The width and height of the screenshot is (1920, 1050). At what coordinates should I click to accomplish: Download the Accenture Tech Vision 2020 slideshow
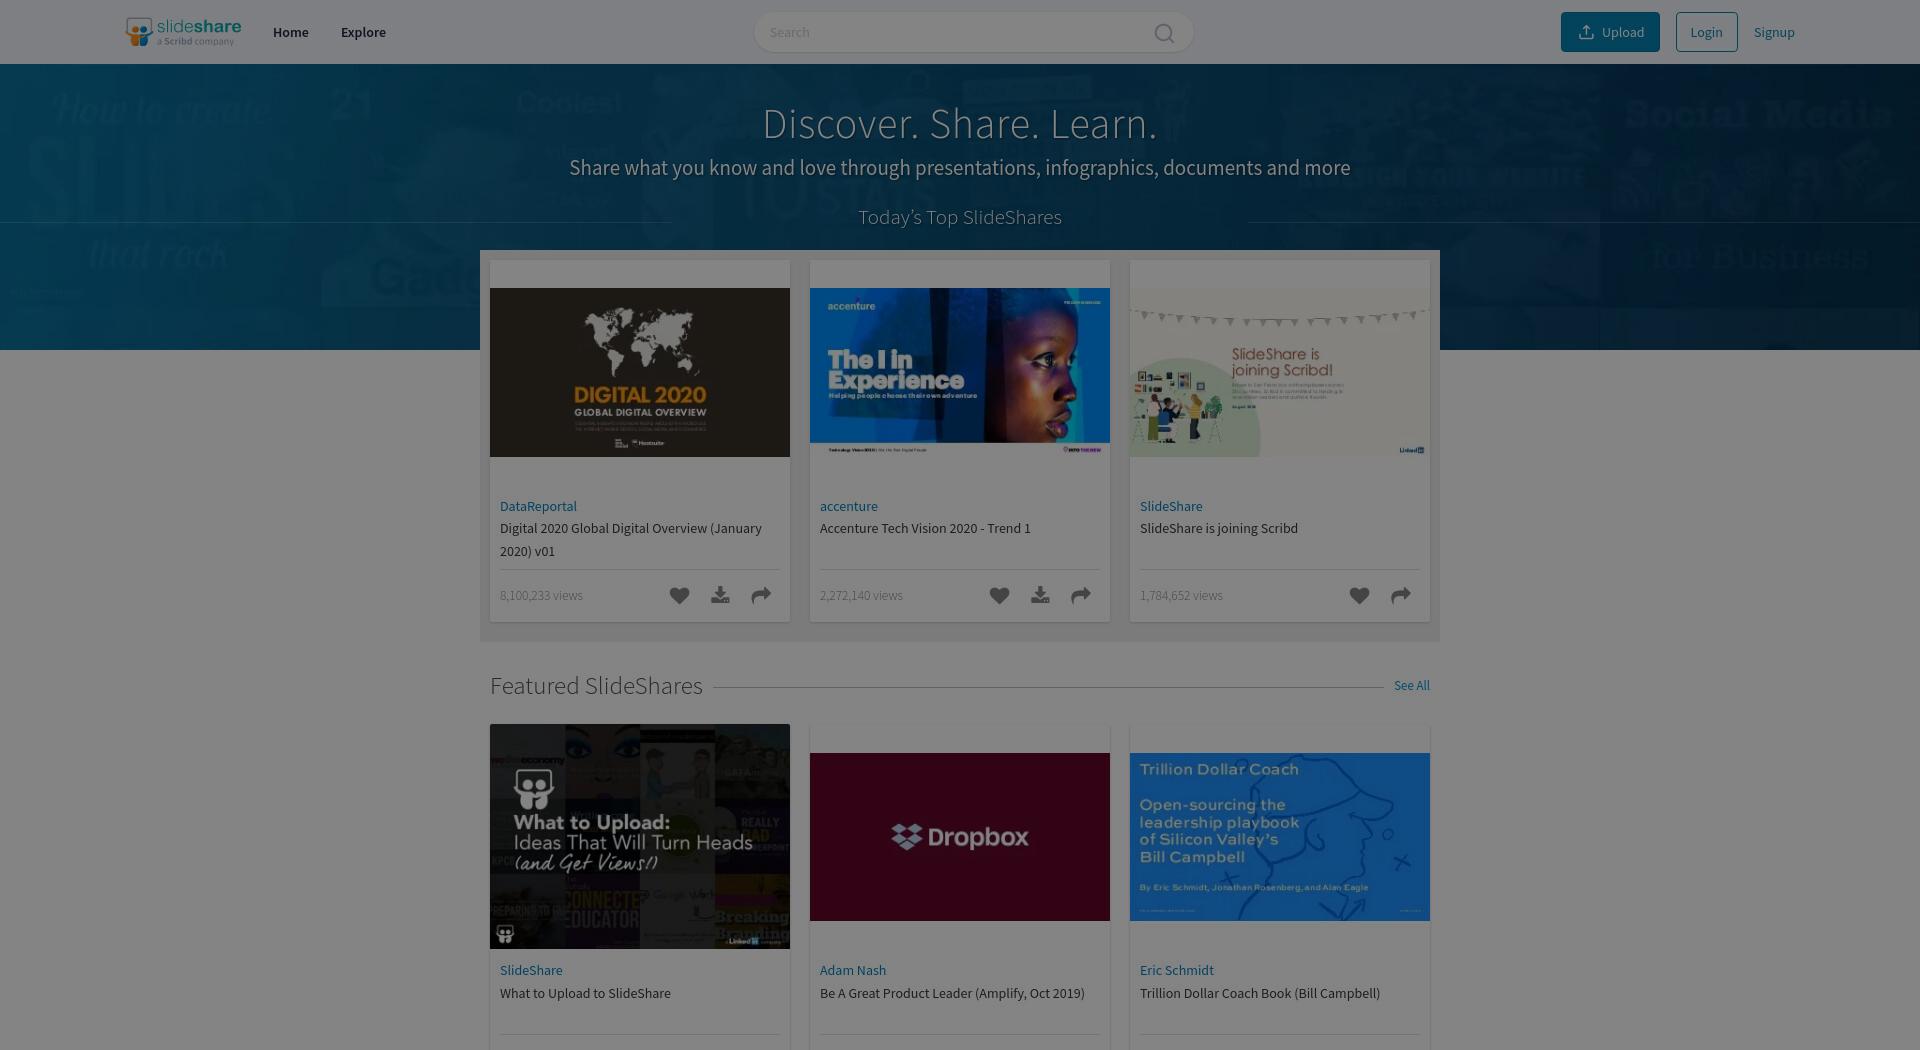coord(1040,596)
